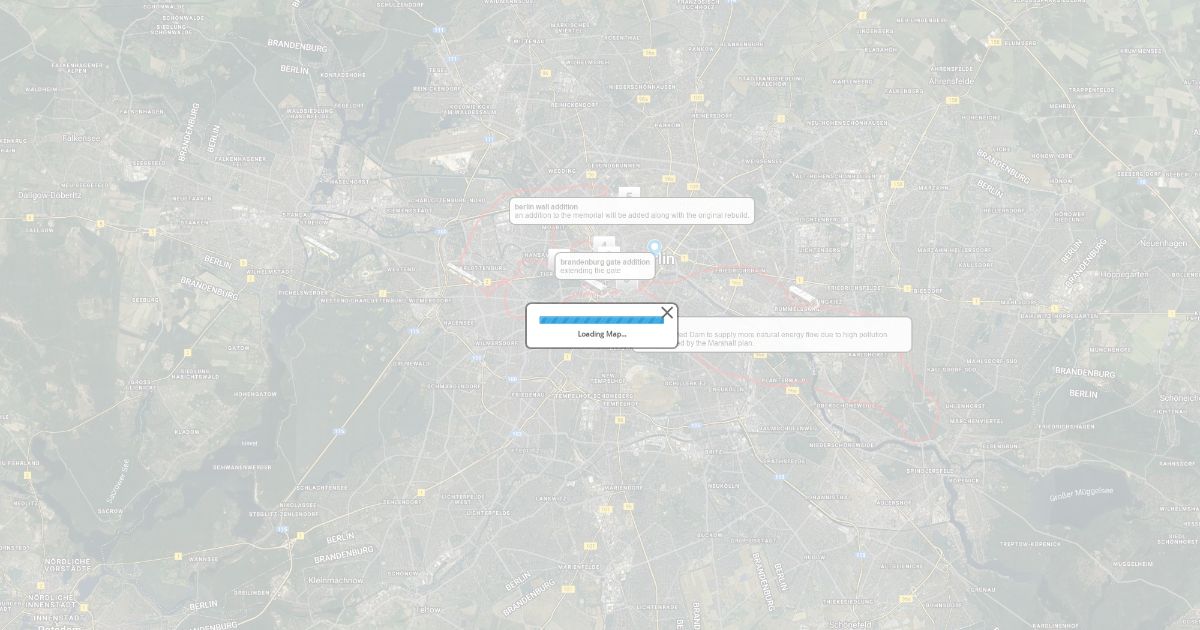Screen dimensions: 1200x630
Task: Click the Falkensee map label
Action: tap(83, 138)
